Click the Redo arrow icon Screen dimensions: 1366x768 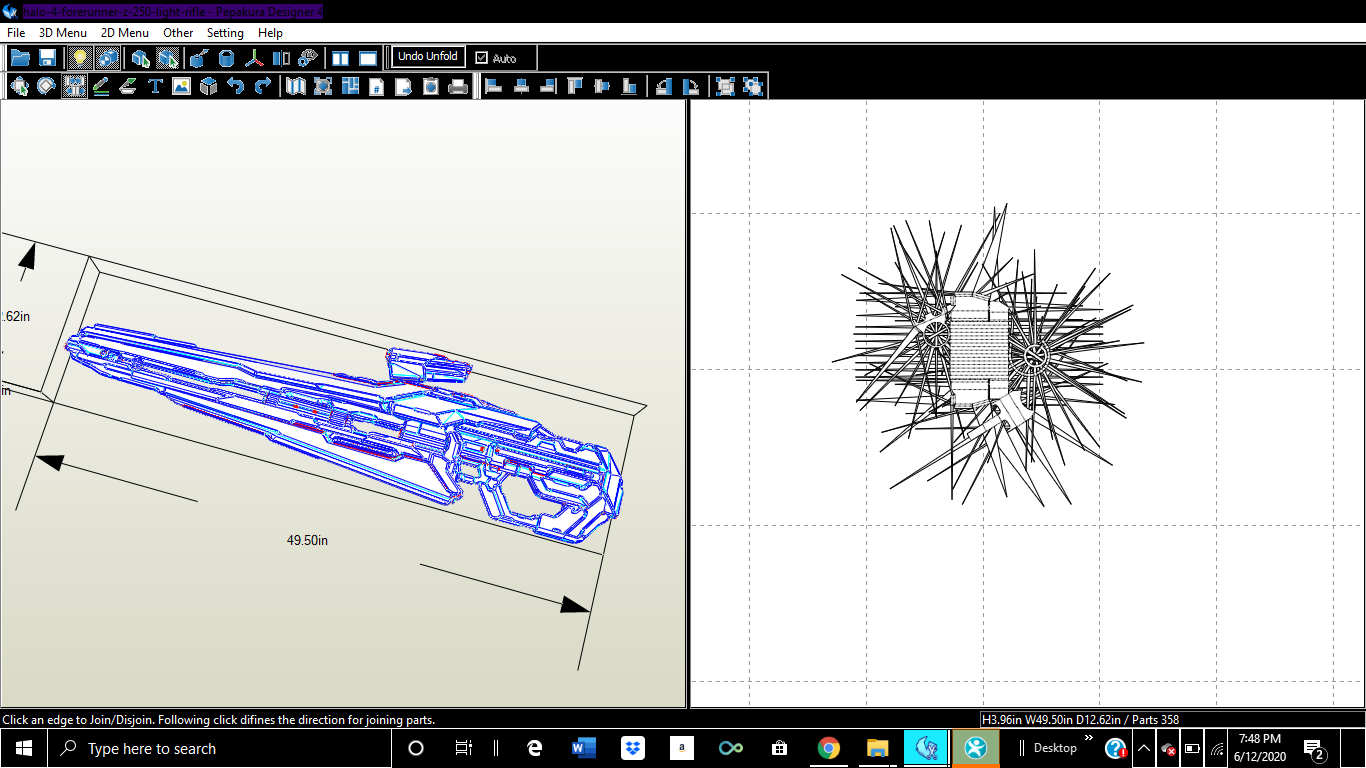point(262,86)
